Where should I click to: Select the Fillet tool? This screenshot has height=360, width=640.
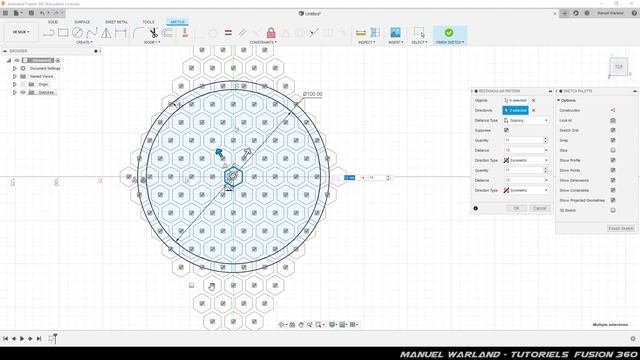[139, 33]
